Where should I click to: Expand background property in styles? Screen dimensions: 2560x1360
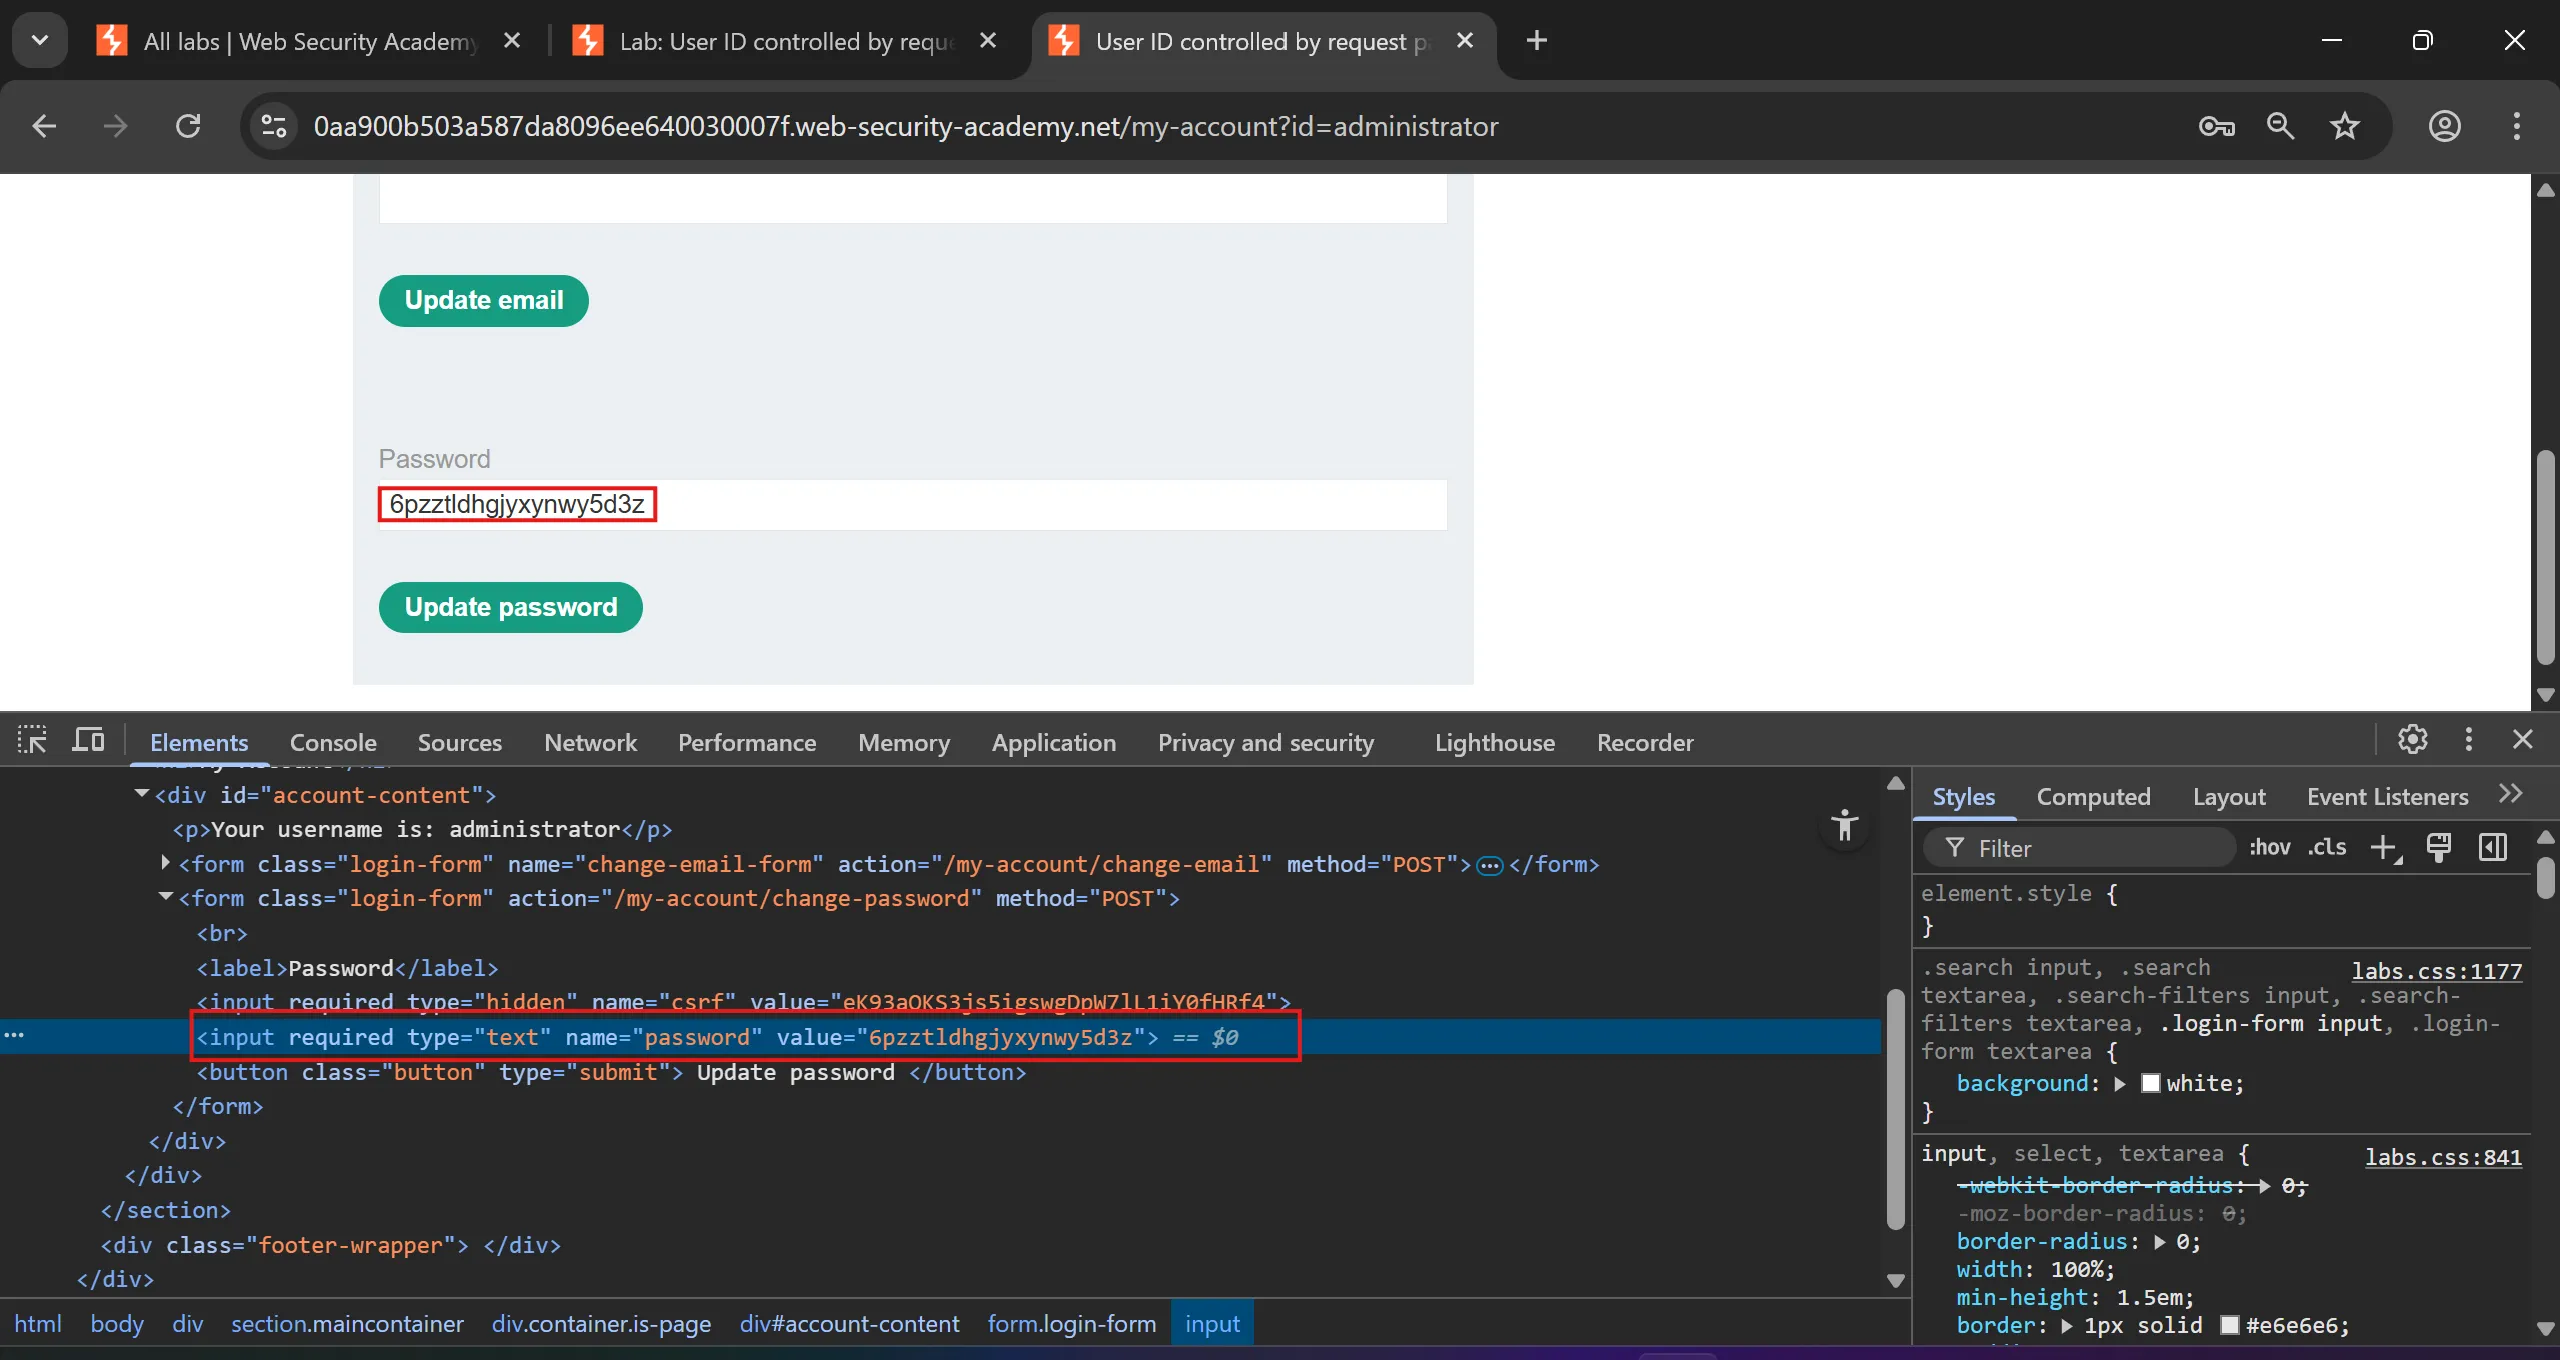[x=2120, y=1084]
